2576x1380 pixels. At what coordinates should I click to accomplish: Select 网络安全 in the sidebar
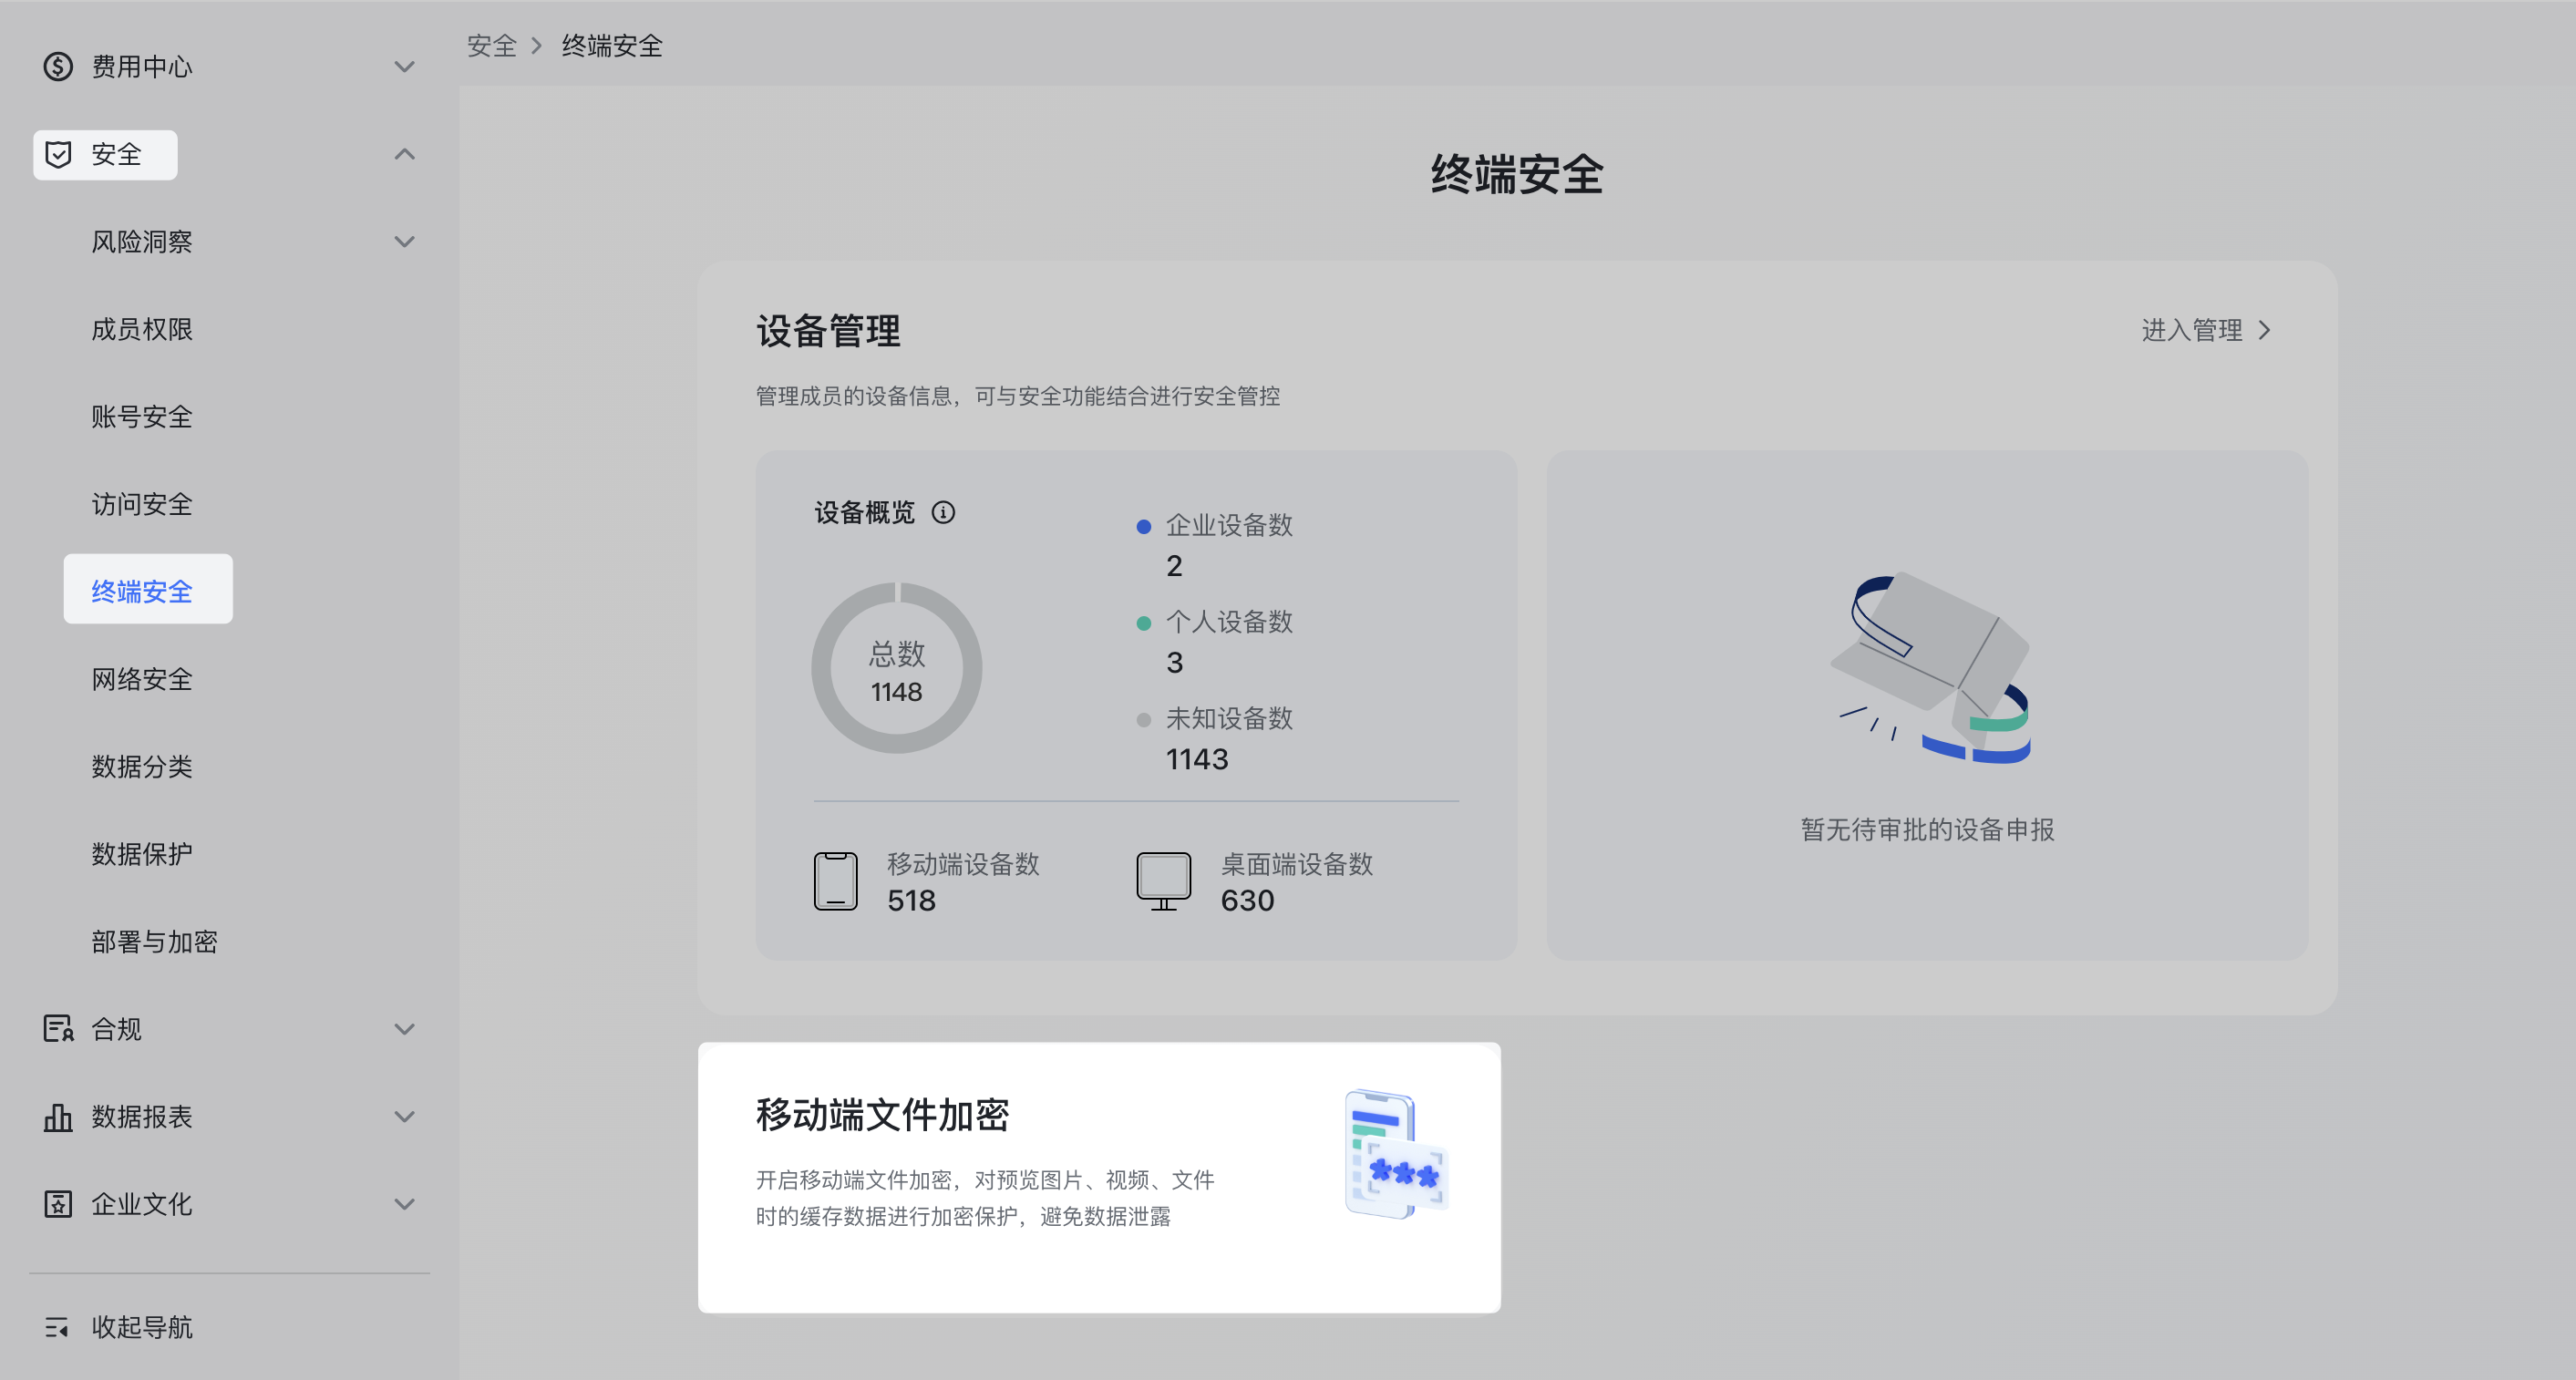coord(140,679)
